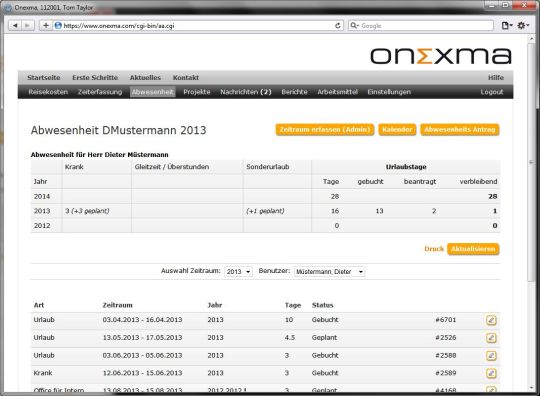The height and width of the screenshot is (396, 540).
Task: Click the Urlaubstage header
Action: coord(406,167)
